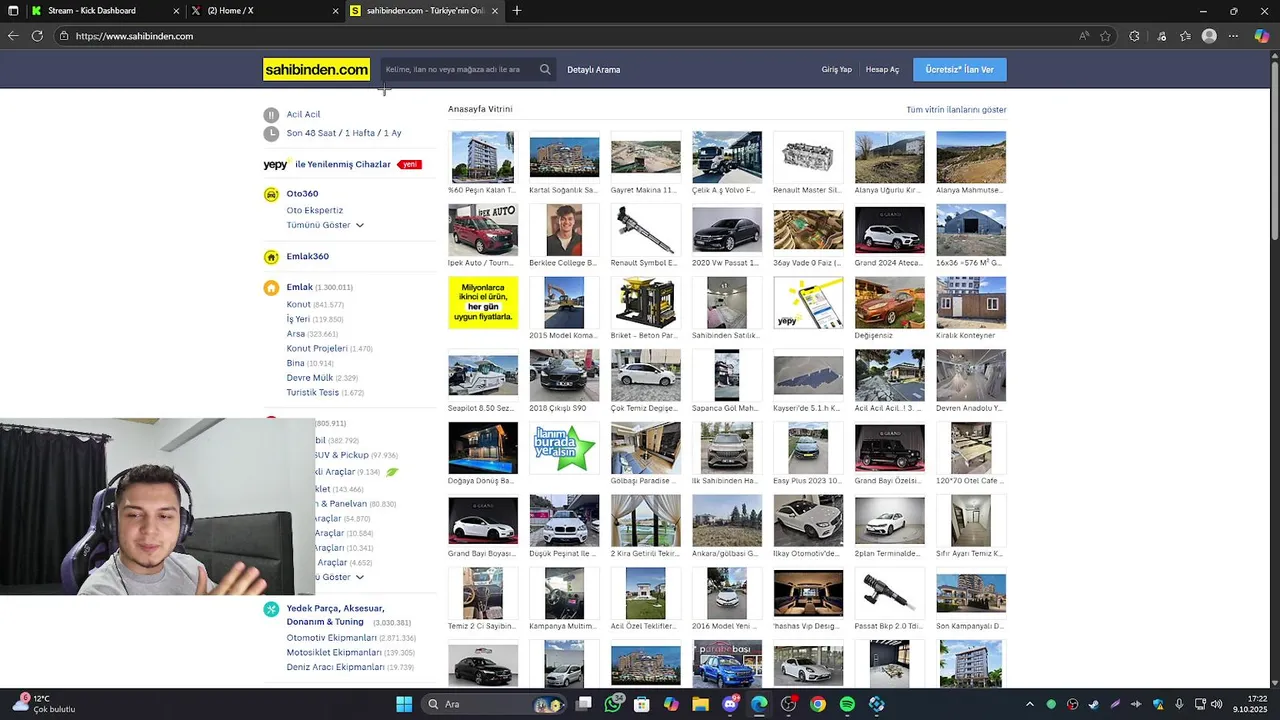Open Spotify from the taskbar
Screen dimensions: 1280x720
[847, 704]
